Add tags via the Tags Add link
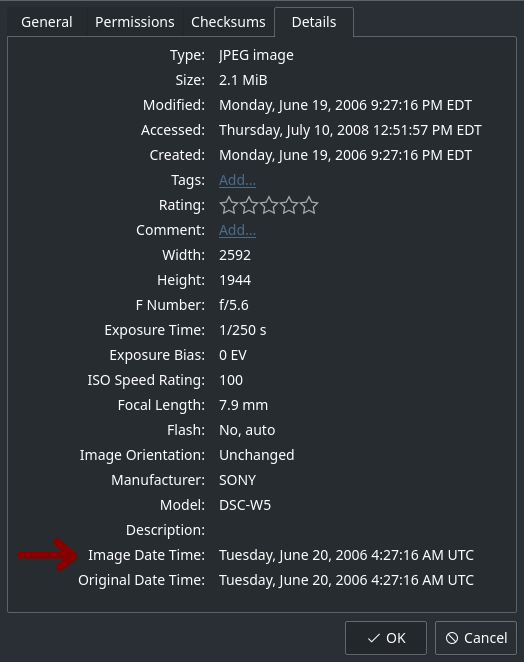The image size is (524, 662). click(x=237, y=180)
